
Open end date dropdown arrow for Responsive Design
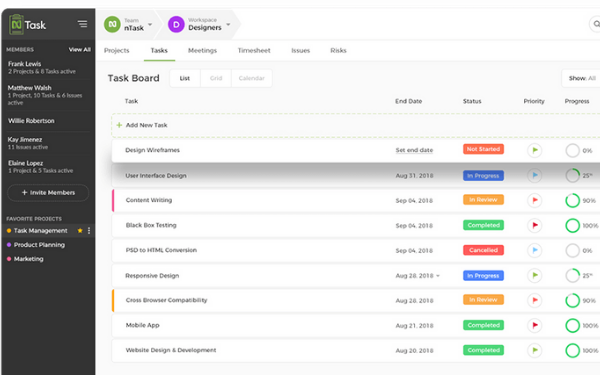[438, 276]
